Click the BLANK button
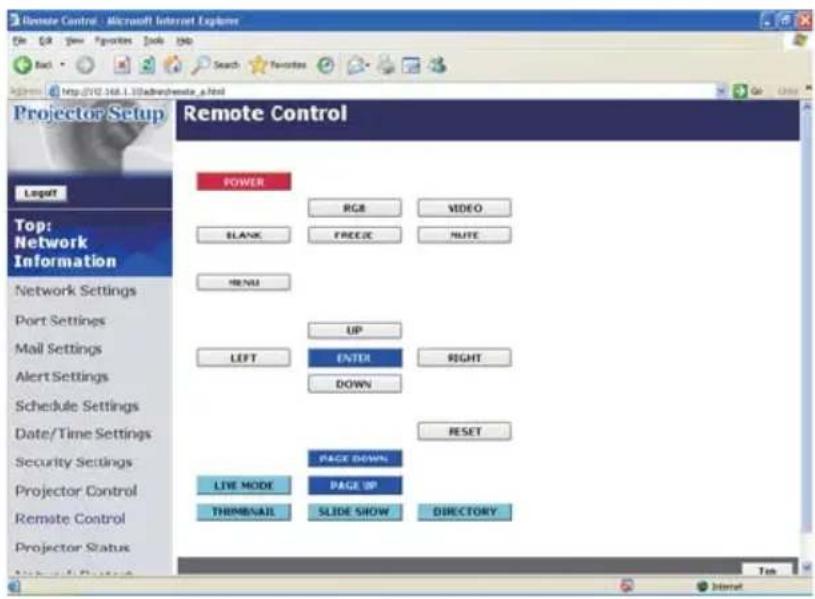The image size is (815, 599). [244, 235]
